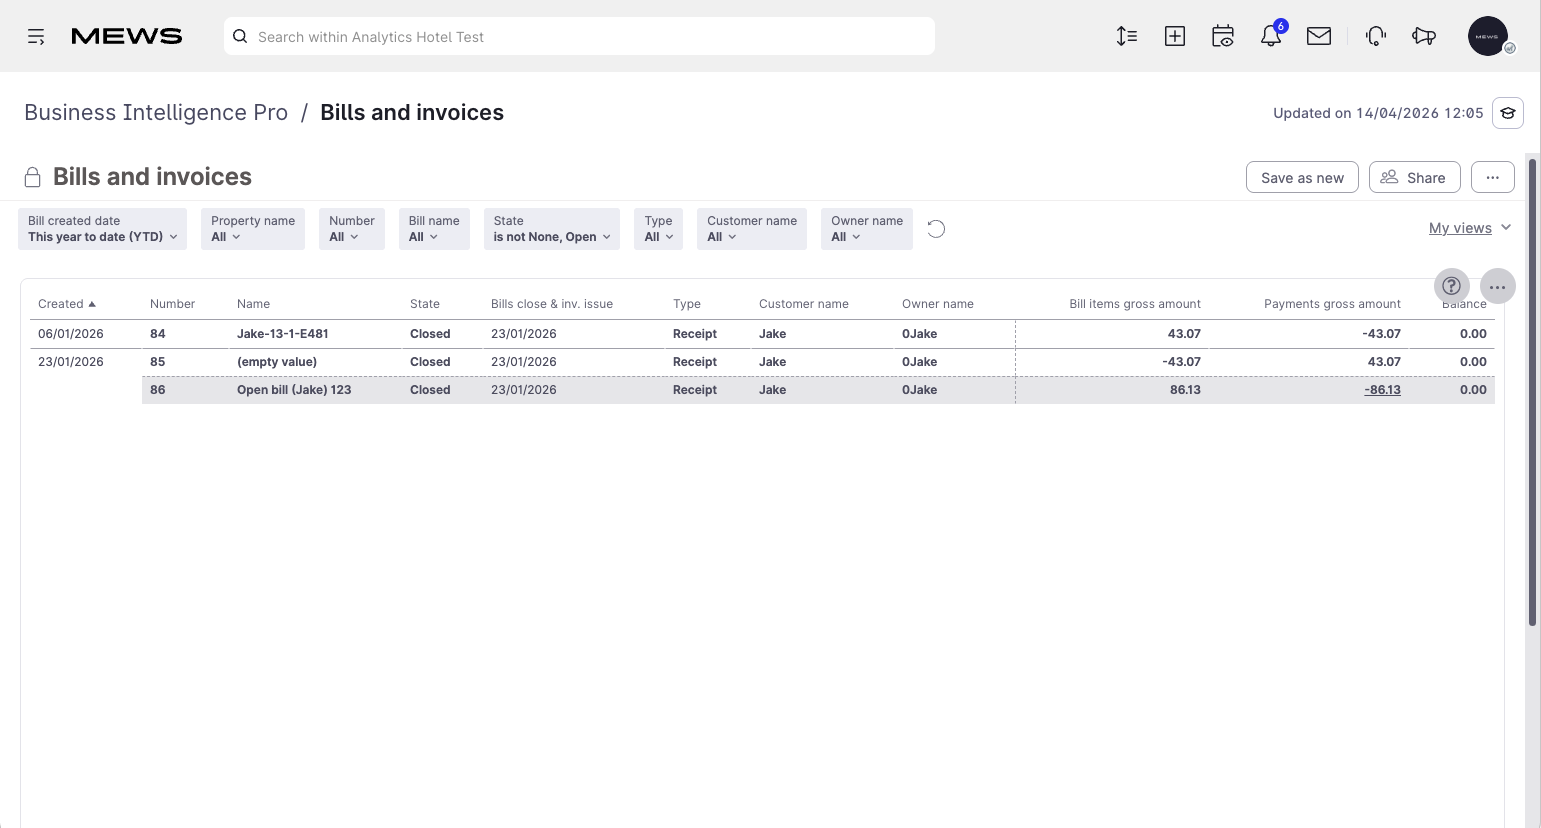Click the Number column header

point(172,304)
